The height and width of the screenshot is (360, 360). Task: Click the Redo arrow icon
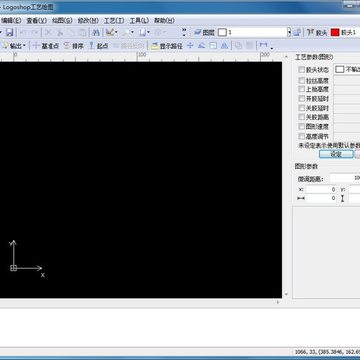pos(34,32)
